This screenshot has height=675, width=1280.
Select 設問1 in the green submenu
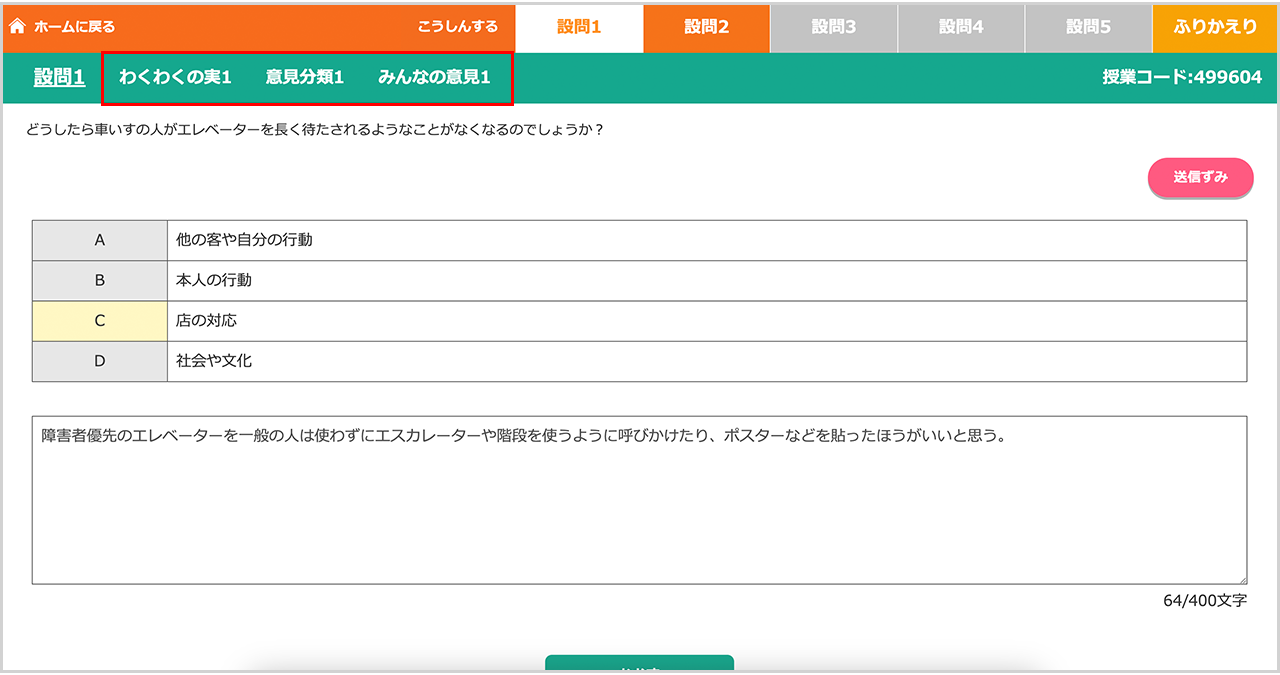(59, 77)
